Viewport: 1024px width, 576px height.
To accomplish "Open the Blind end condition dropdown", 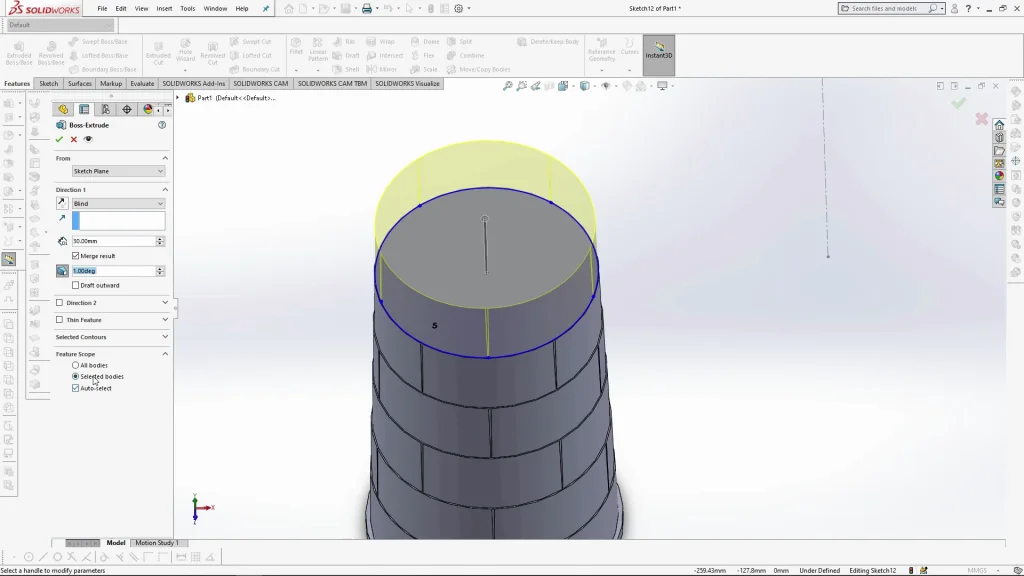I will (118, 203).
